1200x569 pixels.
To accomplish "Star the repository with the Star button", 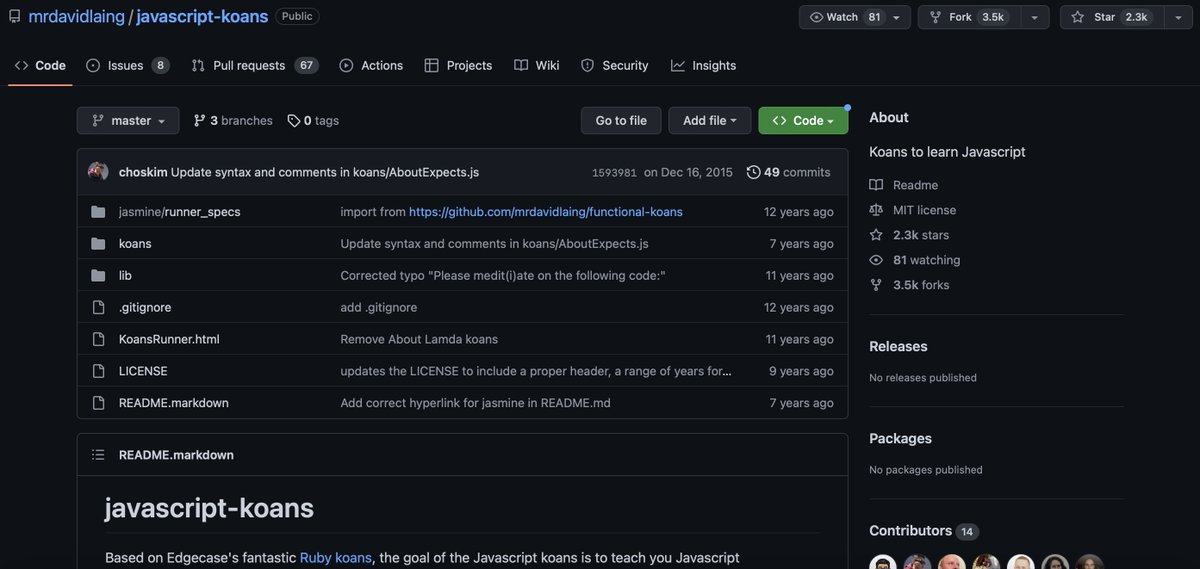I will click(x=1110, y=17).
